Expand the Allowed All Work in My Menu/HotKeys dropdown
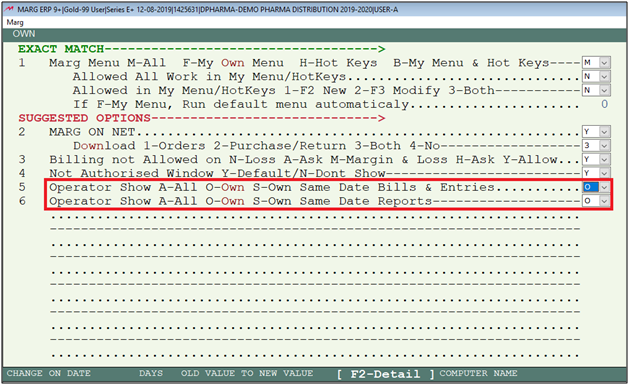The width and height of the screenshot is (630, 385). (604, 76)
